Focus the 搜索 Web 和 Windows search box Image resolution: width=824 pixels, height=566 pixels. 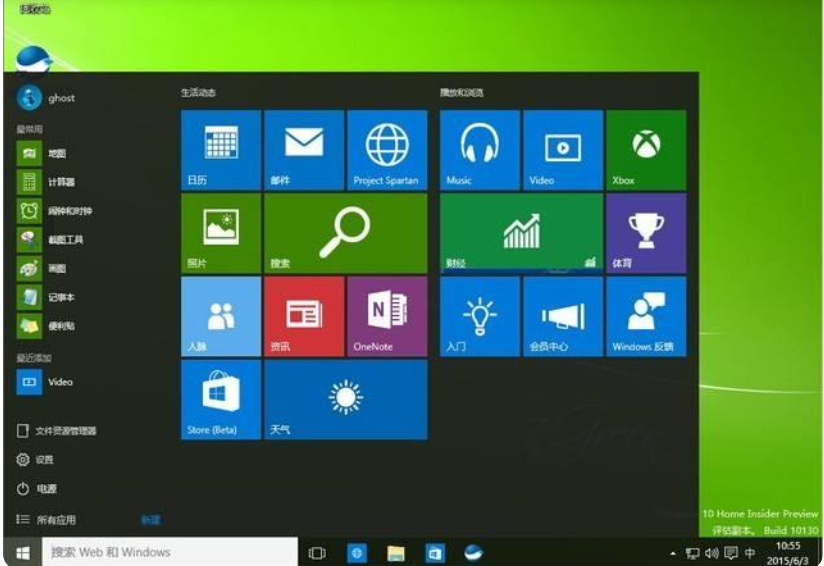[170, 552]
